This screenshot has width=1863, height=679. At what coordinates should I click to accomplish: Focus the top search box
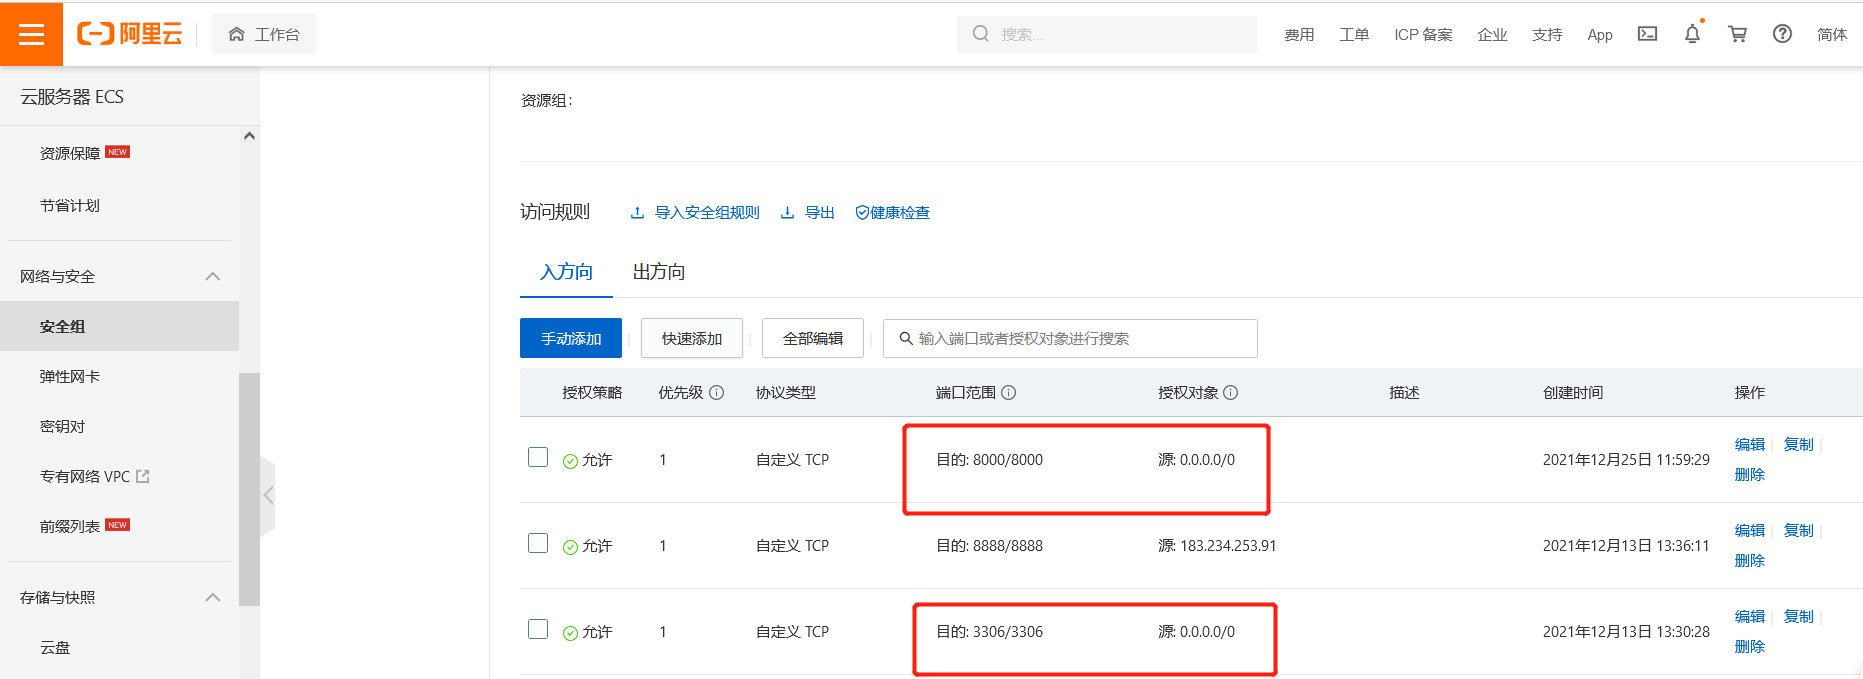click(1106, 34)
